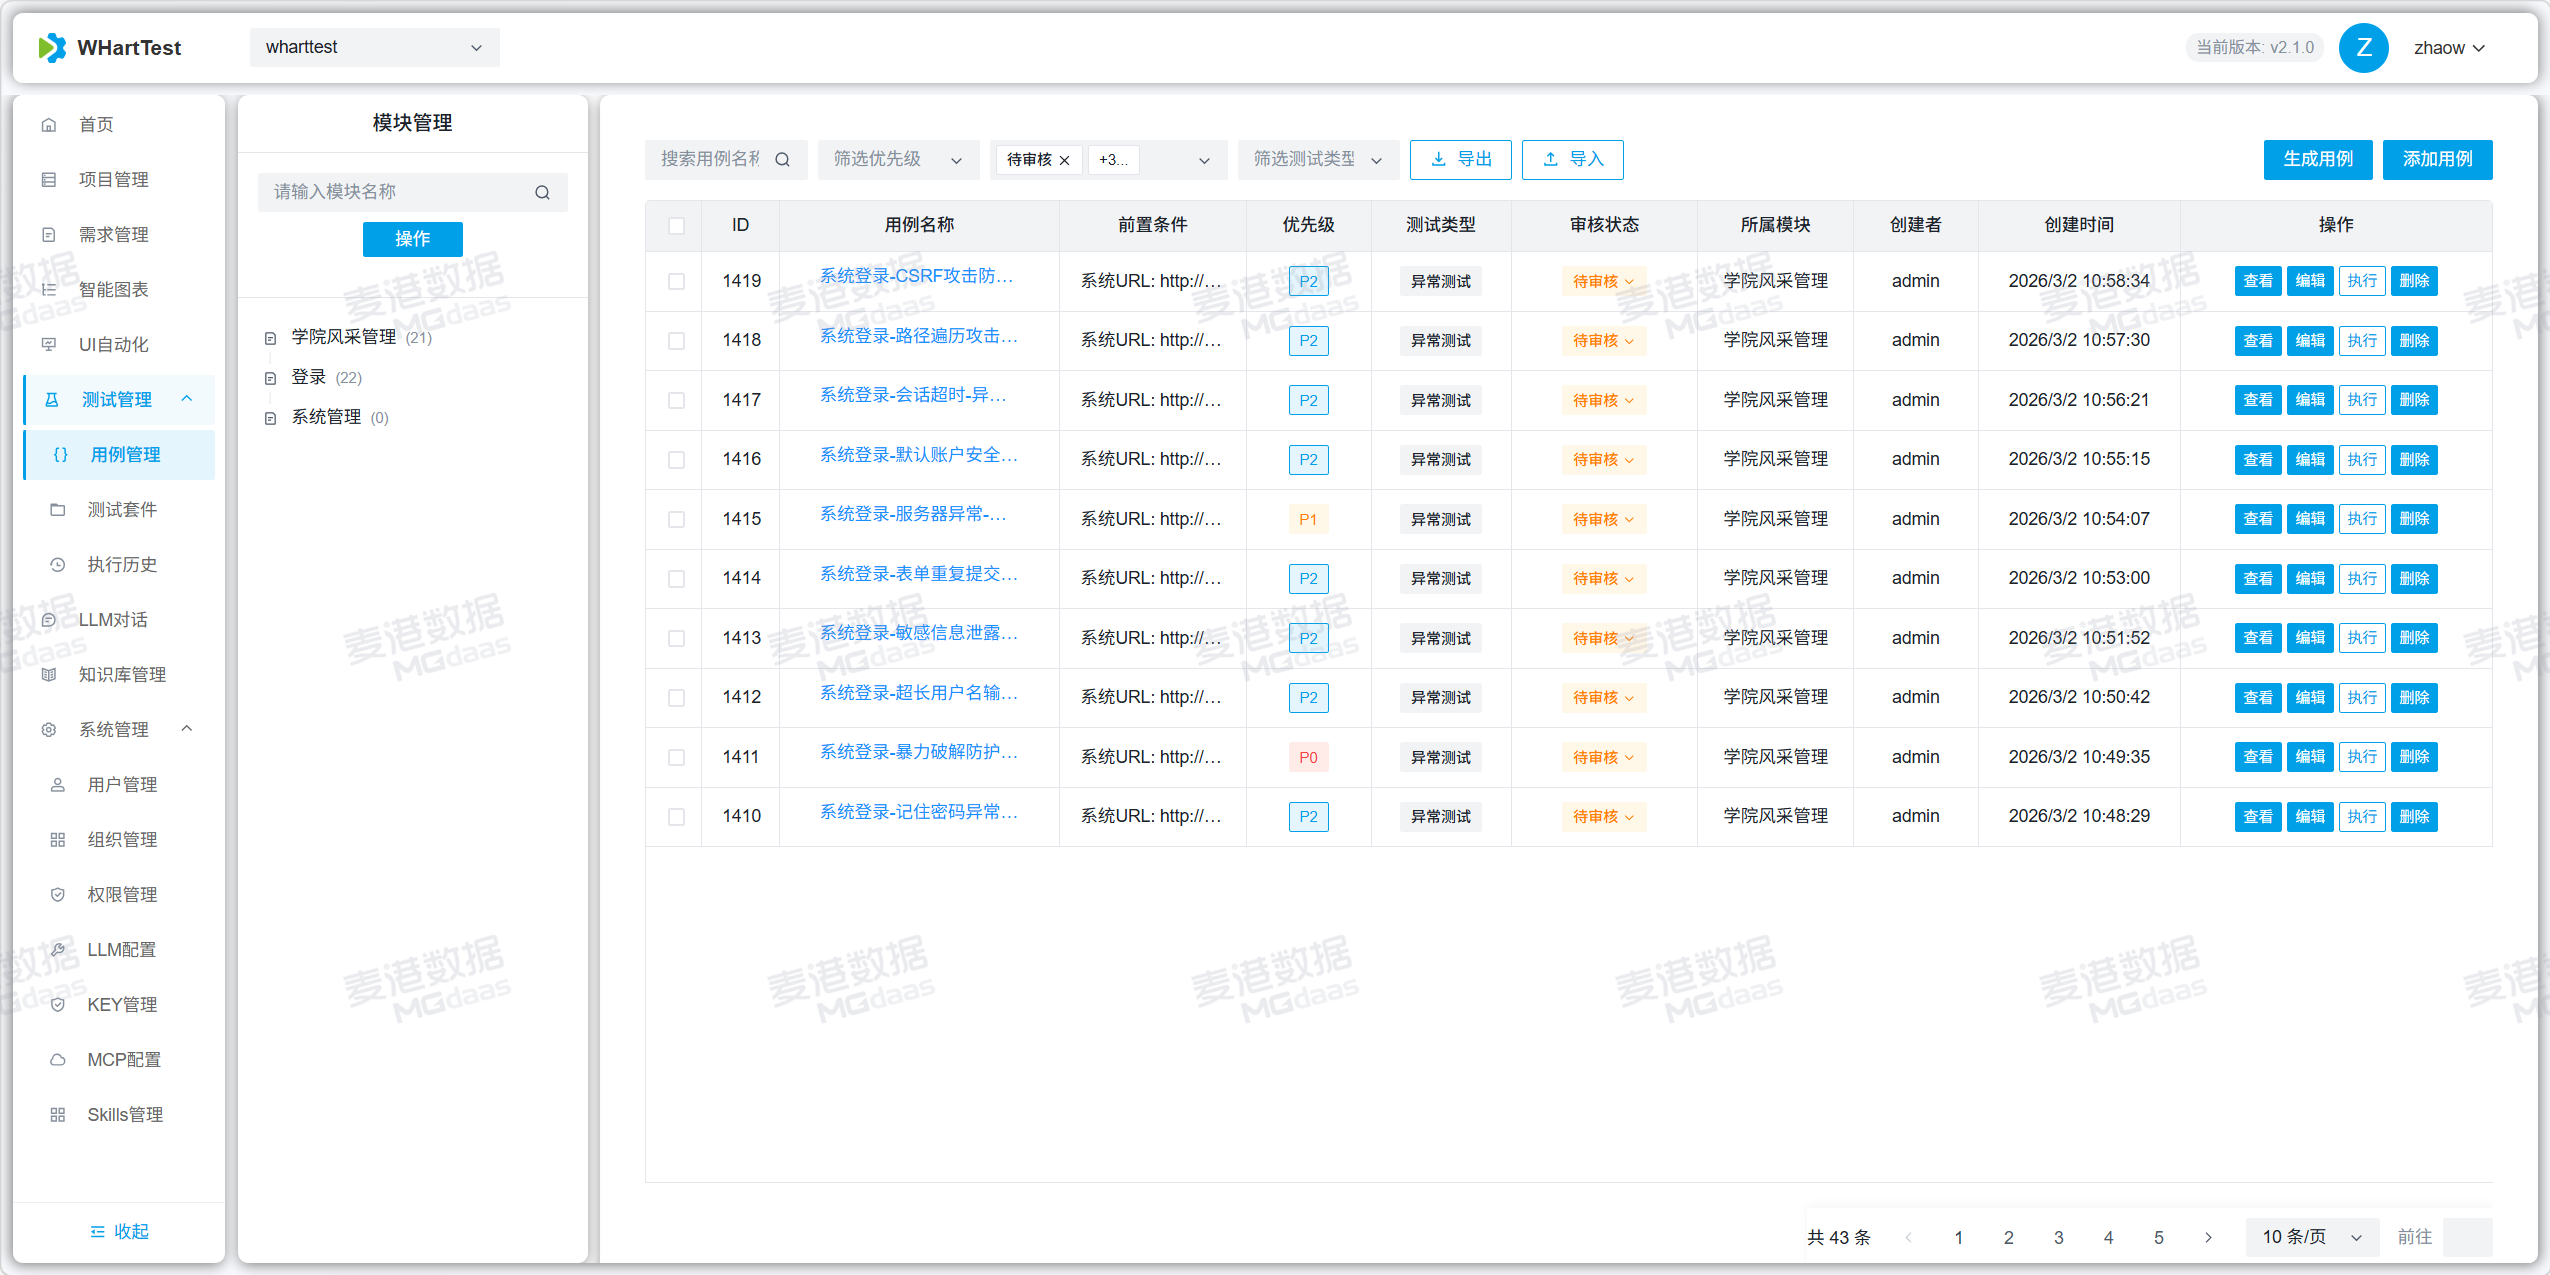The image size is (2550, 1275).
Task: Click the download icon on 导出 button
Action: (1438, 160)
